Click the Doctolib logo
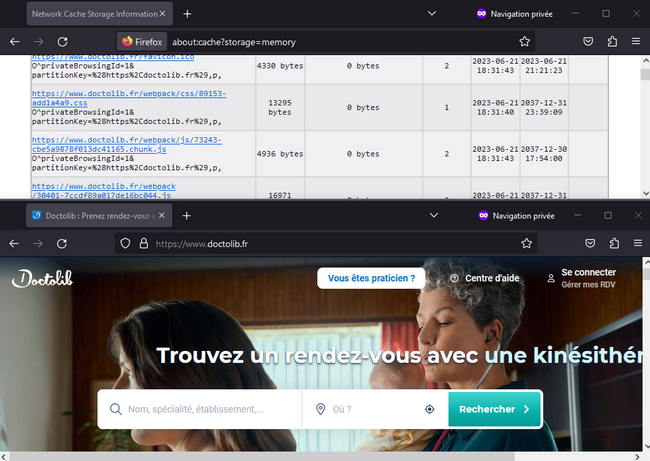Image resolution: width=650 pixels, height=461 pixels. click(42, 278)
